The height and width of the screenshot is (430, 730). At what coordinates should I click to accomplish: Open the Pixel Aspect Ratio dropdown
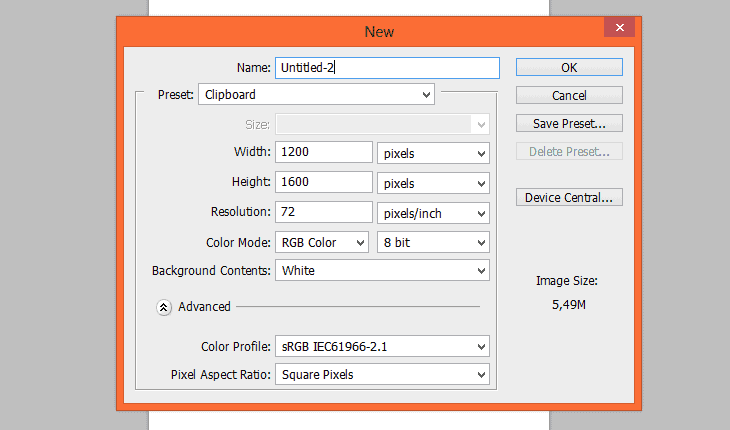click(x=382, y=375)
